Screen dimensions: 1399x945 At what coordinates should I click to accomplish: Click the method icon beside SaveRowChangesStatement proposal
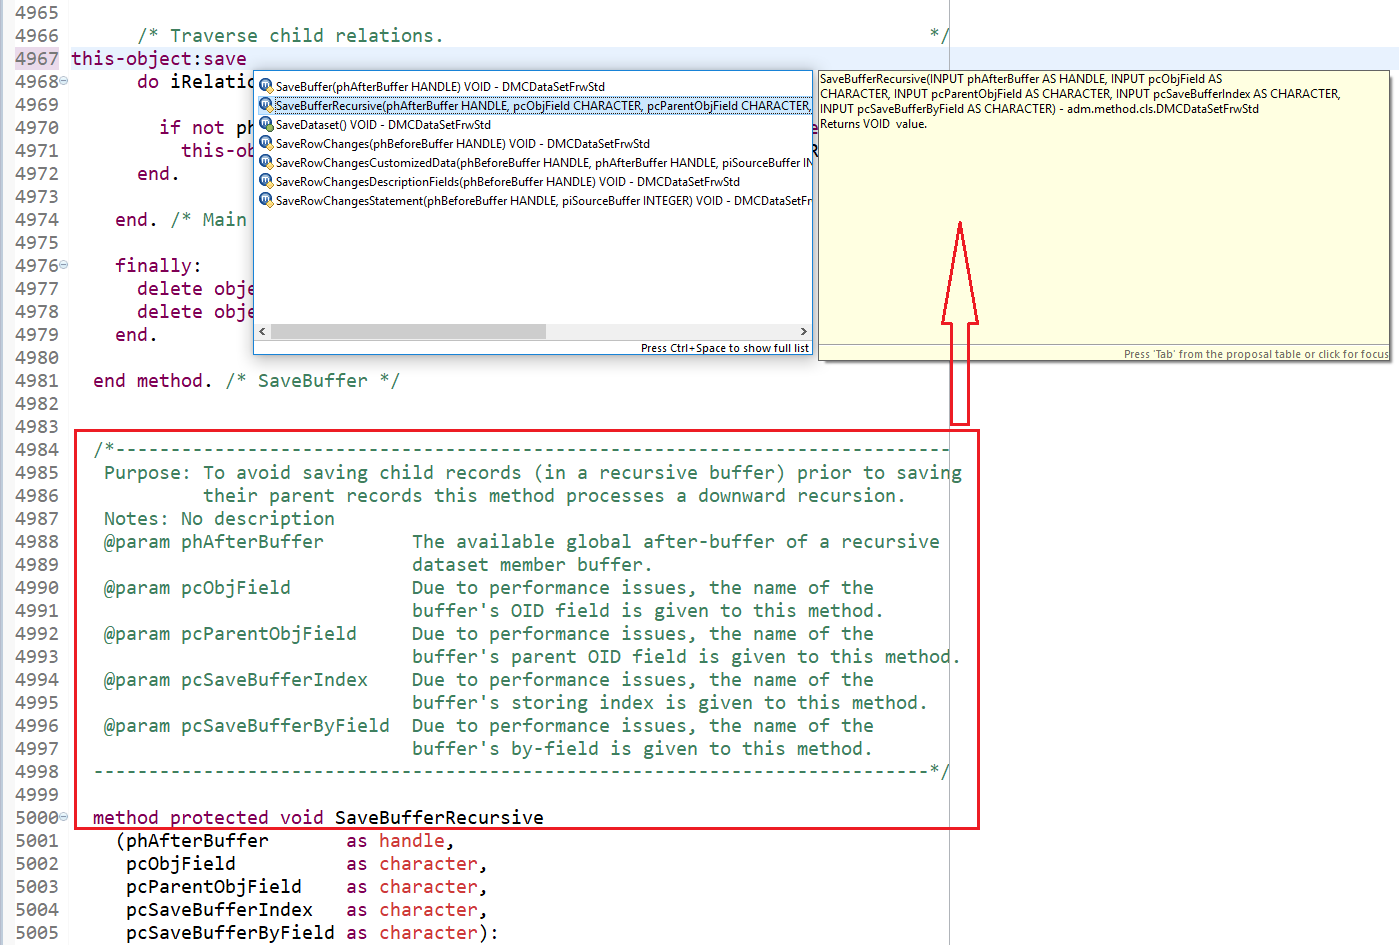tap(266, 200)
